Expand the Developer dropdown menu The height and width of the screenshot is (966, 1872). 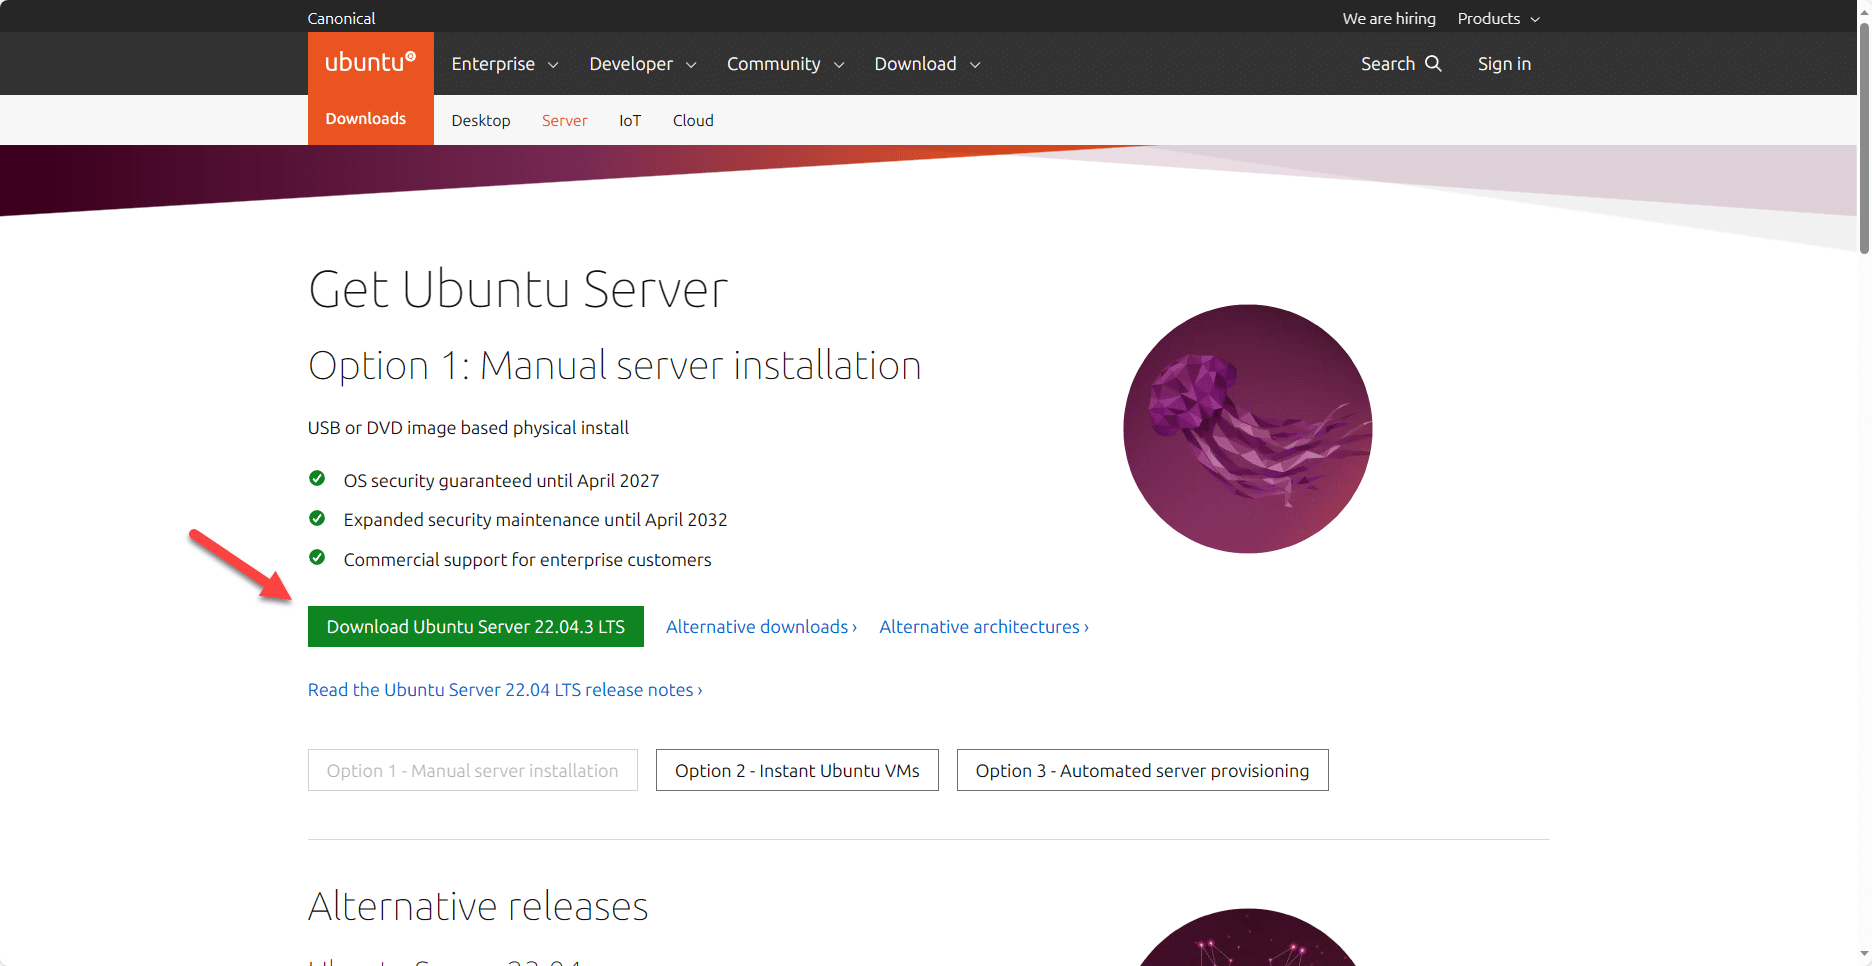click(642, 64)
